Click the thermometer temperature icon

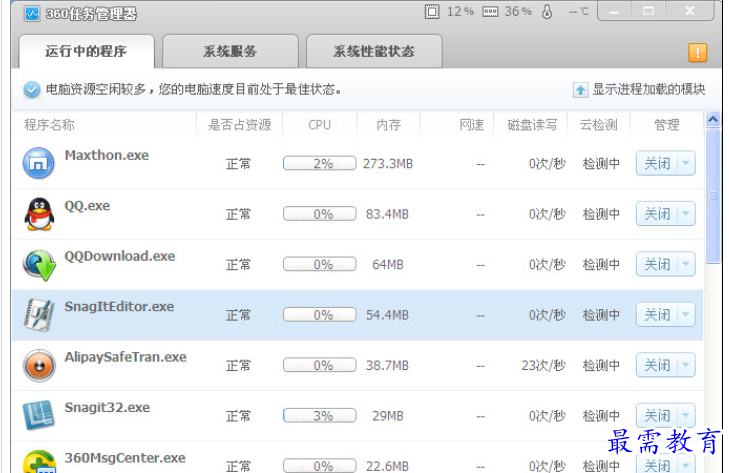coord(547,12)
